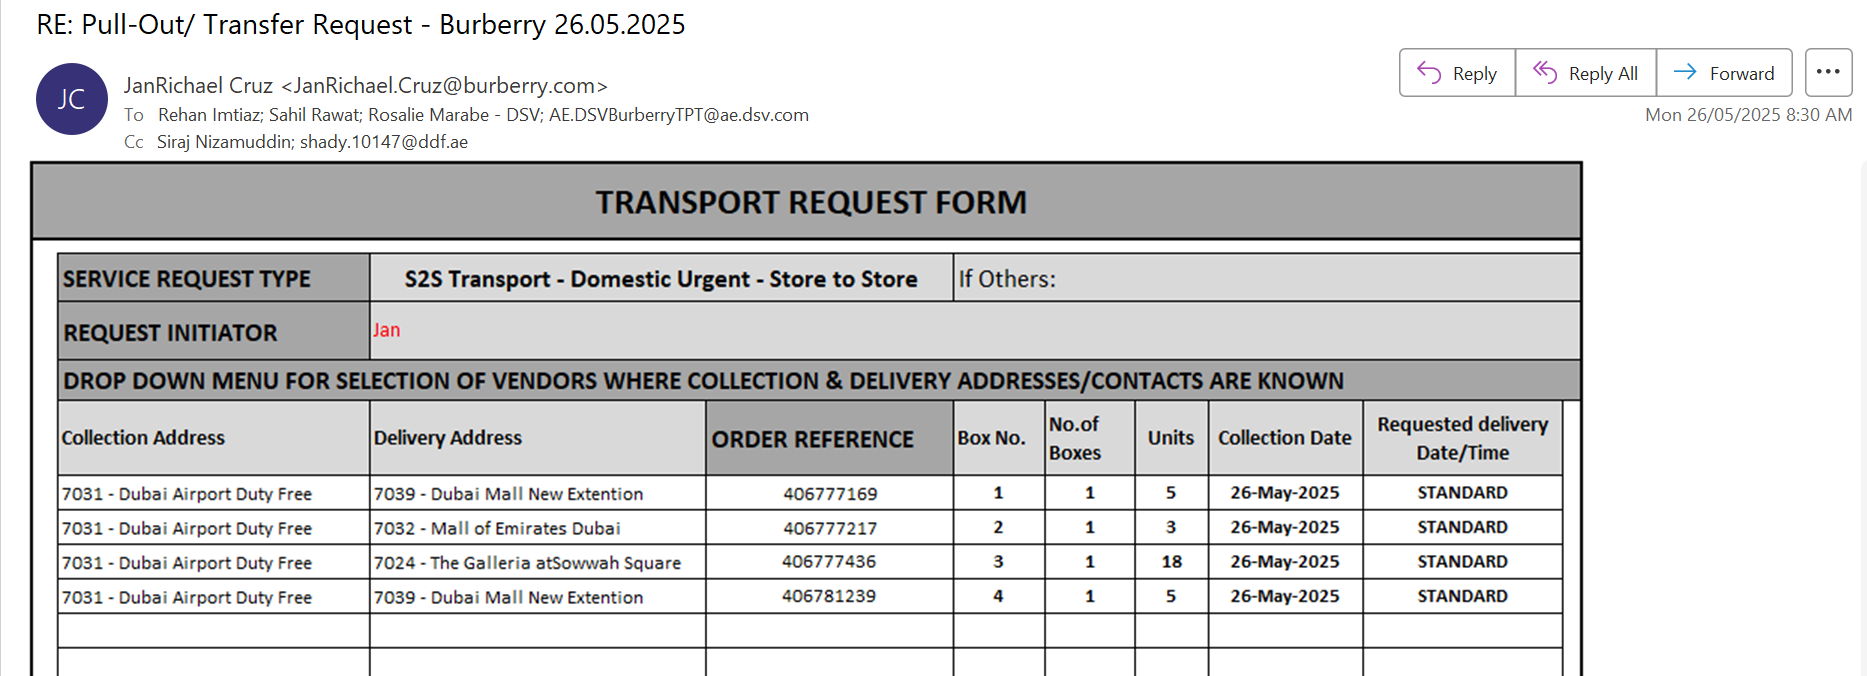
Task: Click the Forward arrow icon
Action: [1685, 72]
